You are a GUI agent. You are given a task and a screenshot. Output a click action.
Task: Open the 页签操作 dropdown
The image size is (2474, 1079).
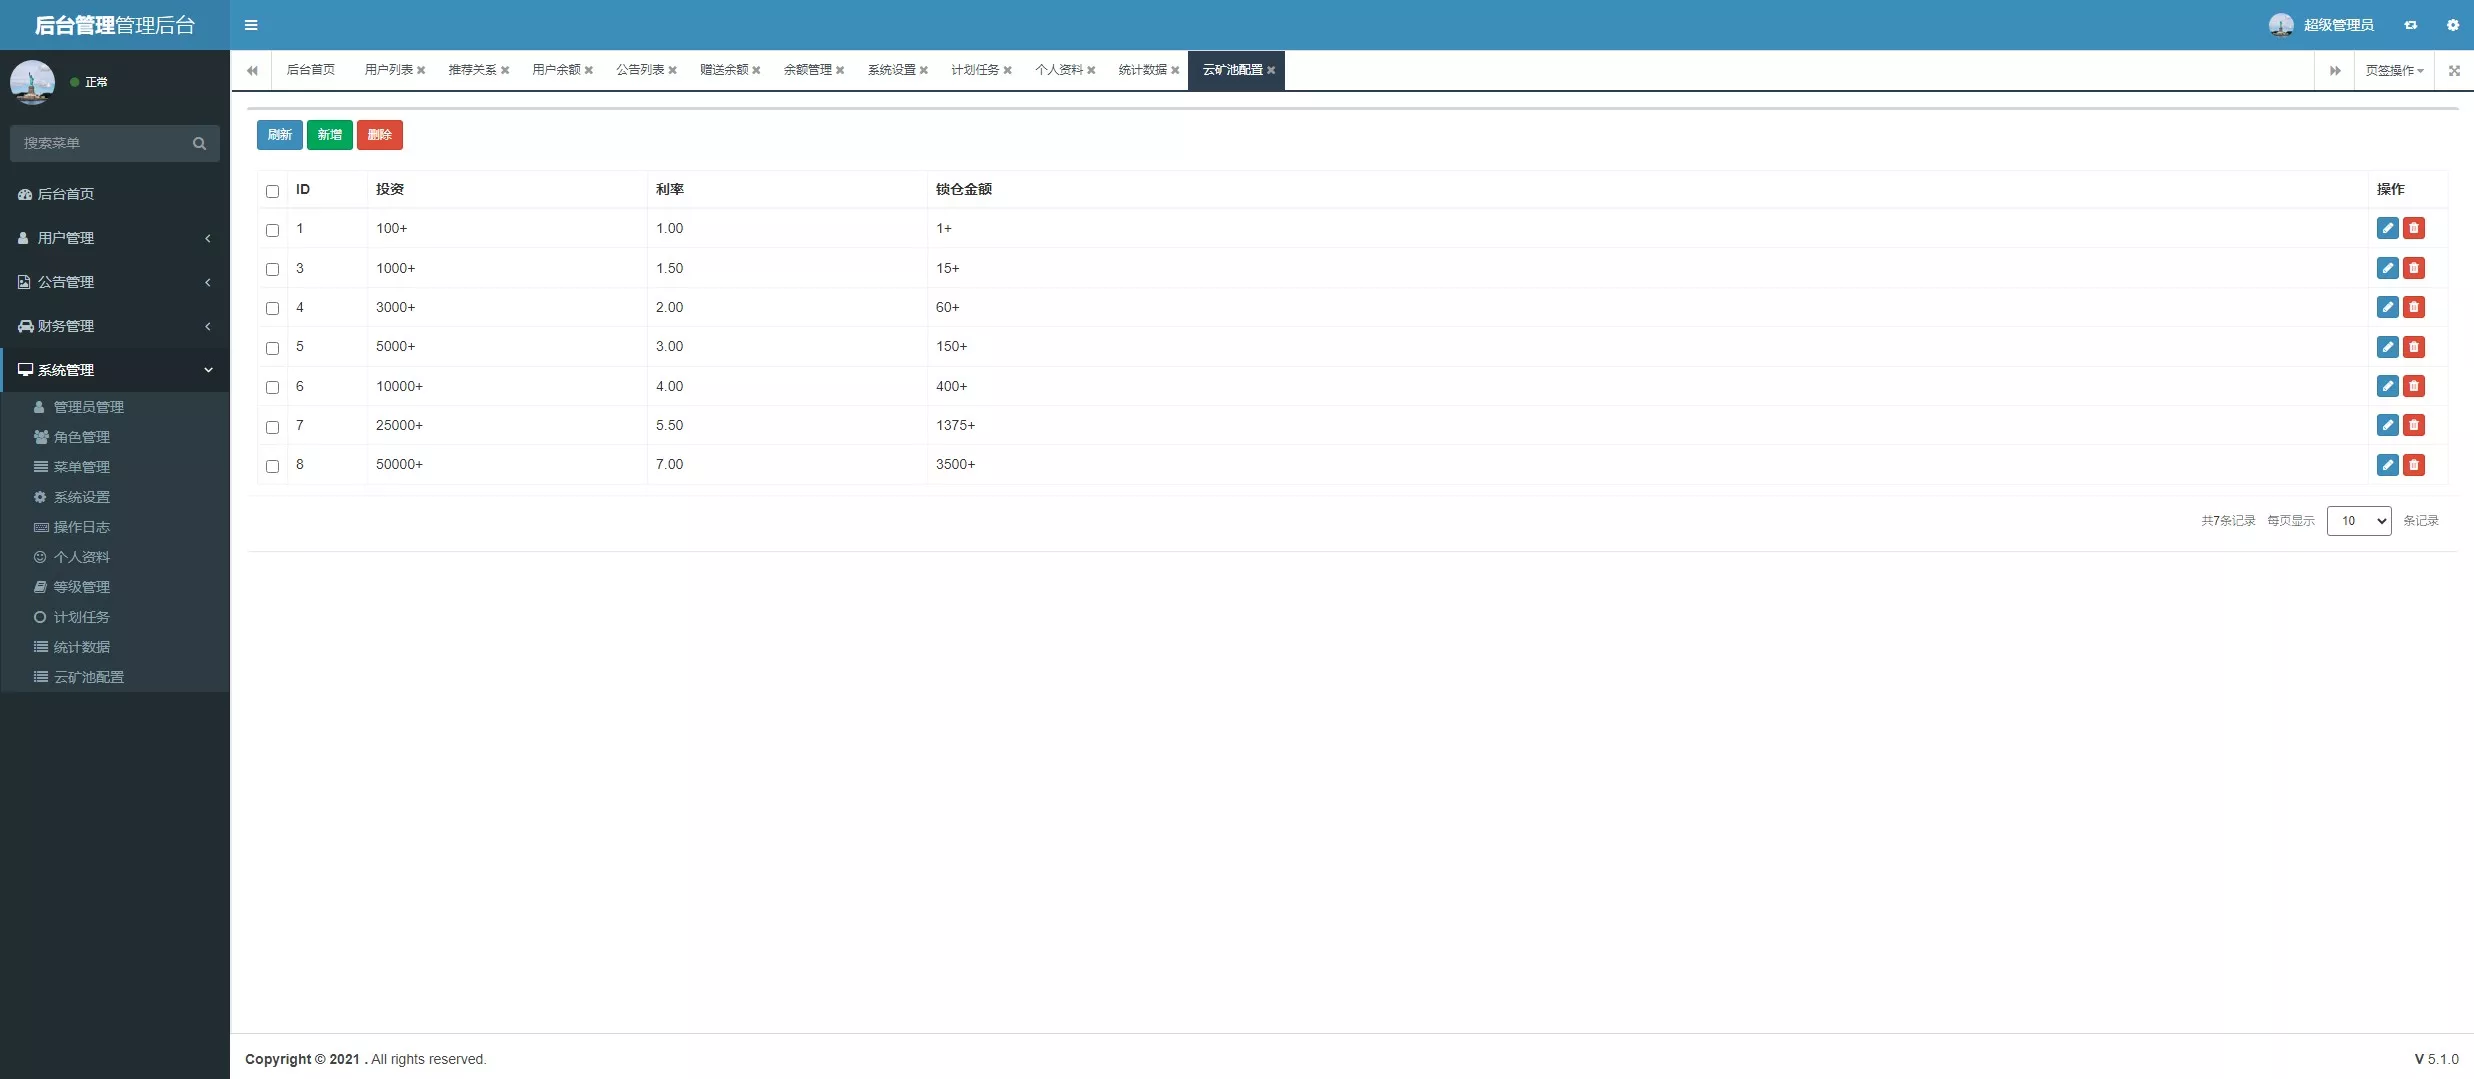tap(2393, 71)
